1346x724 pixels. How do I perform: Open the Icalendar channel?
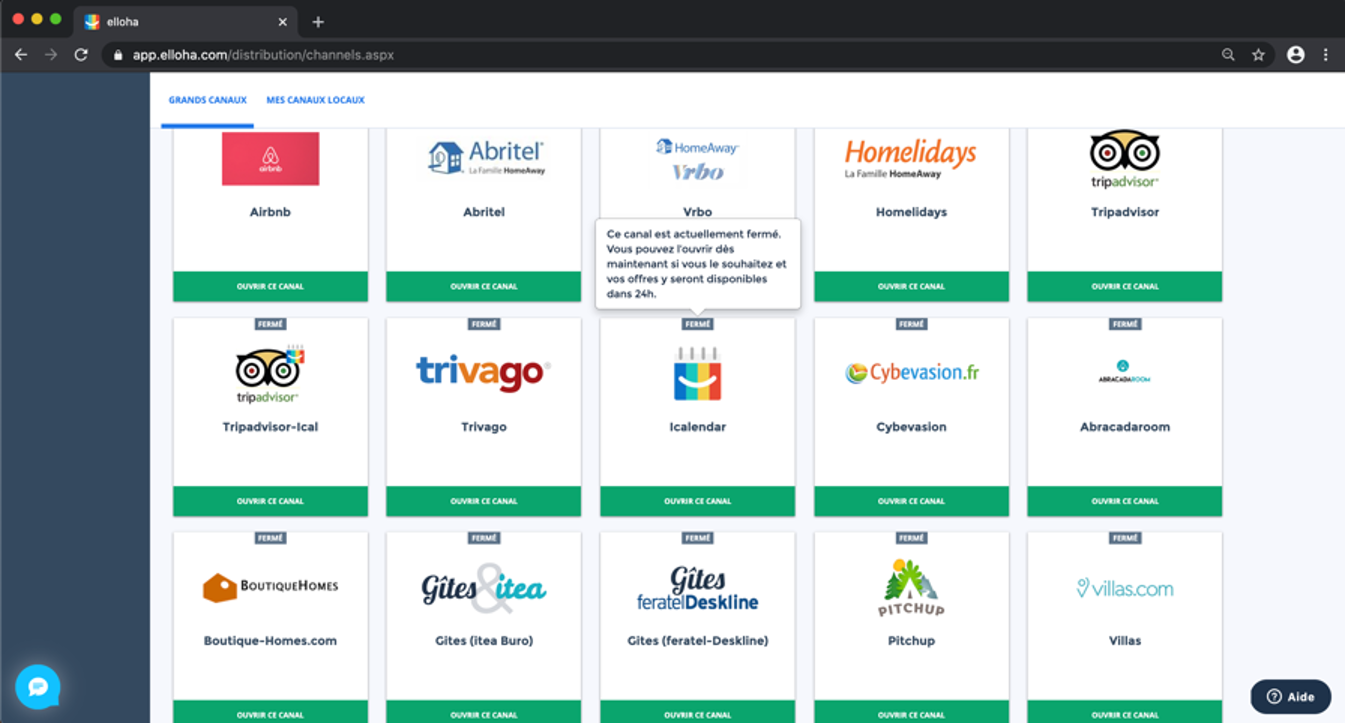click(698, 501)
